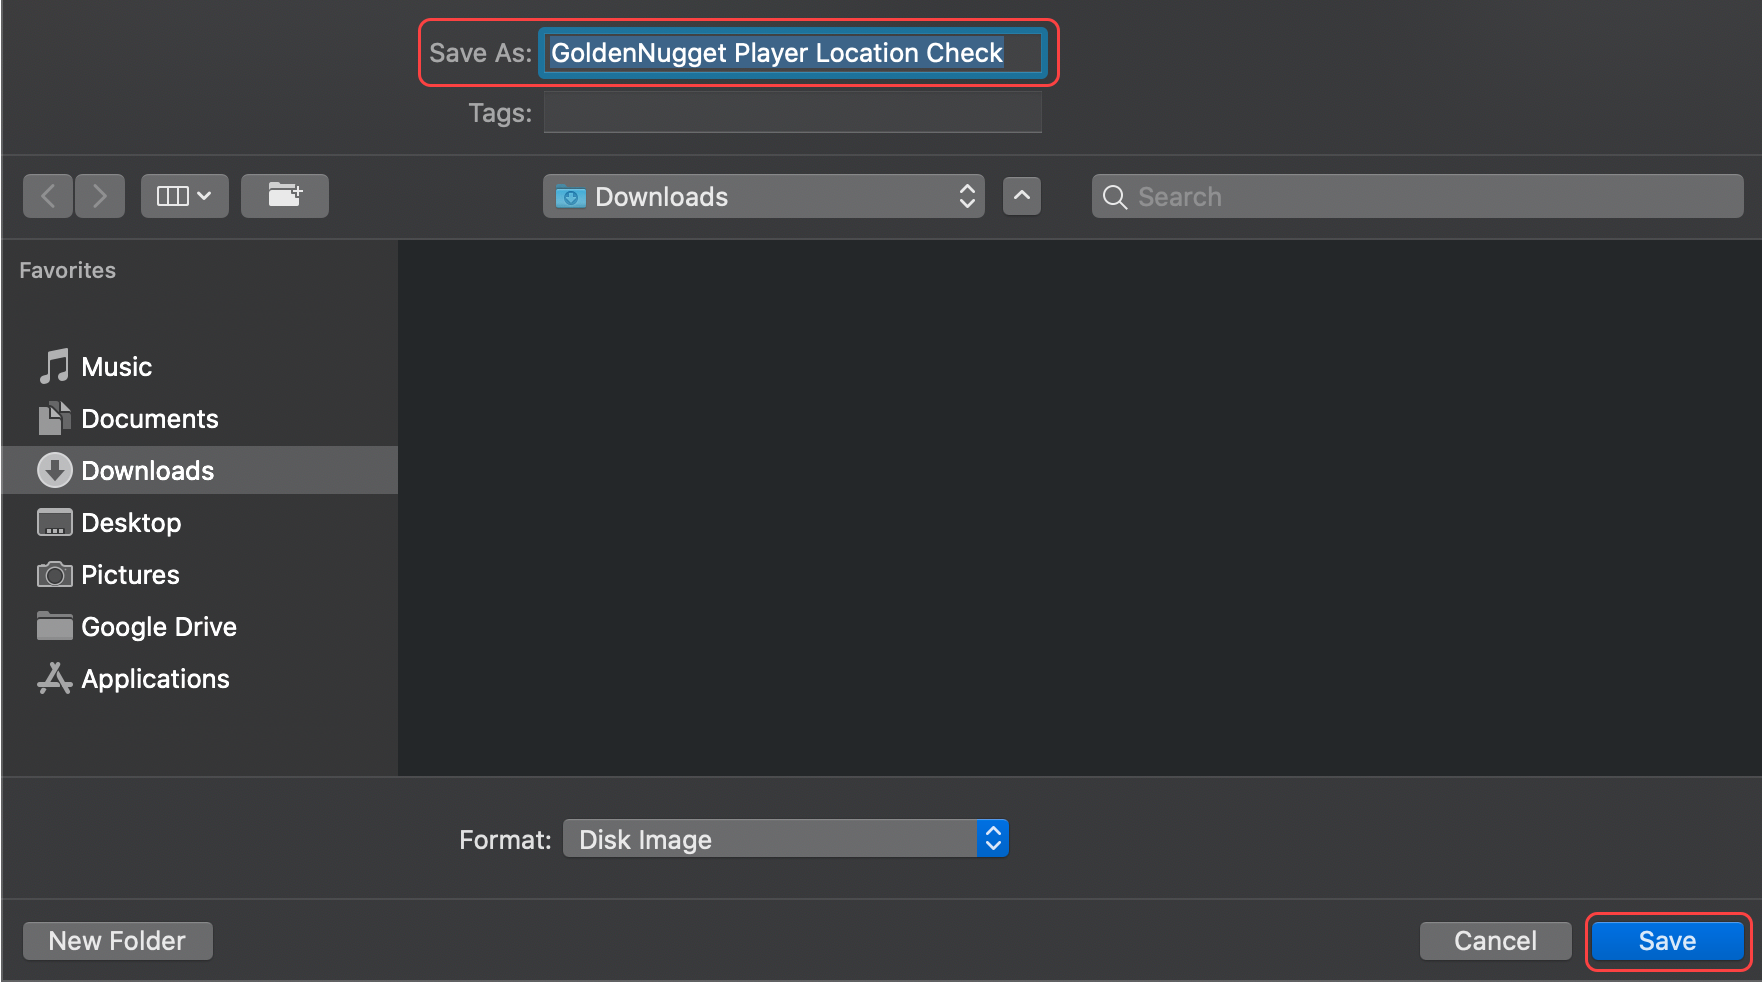Image resolution: width=1762 pixels, height=982 pixels.
Task: Select Applications in Favorites sidebar
Action: (x=200, y=679)
